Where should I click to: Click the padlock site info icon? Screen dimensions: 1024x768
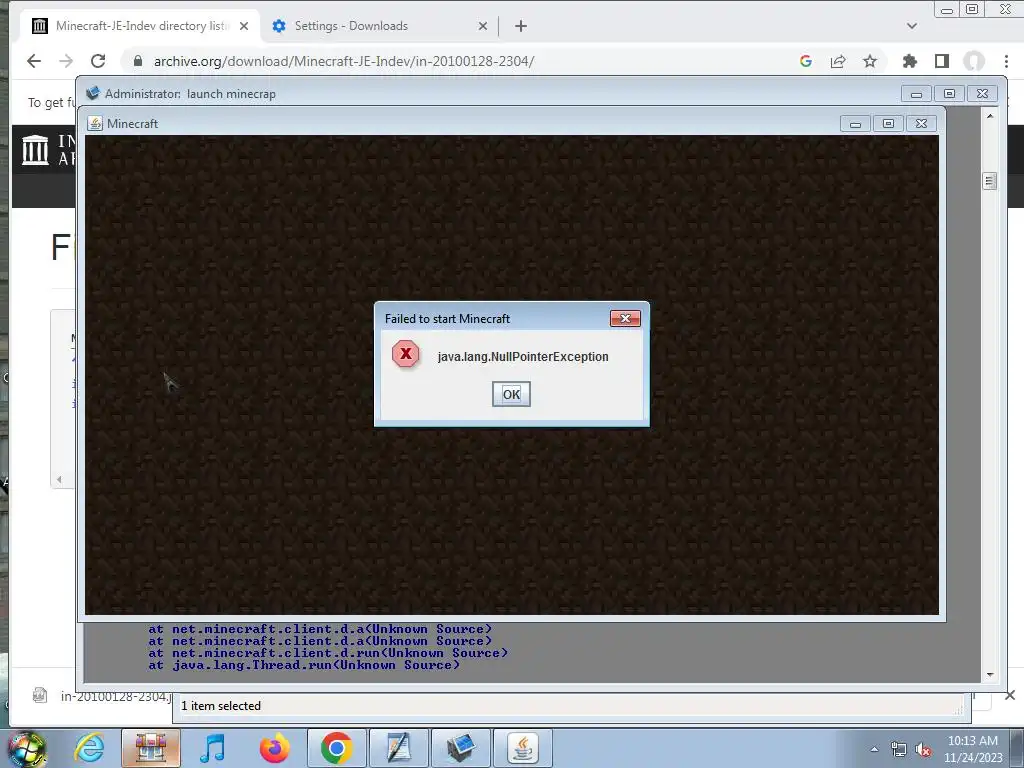click(x=137, y=61)
